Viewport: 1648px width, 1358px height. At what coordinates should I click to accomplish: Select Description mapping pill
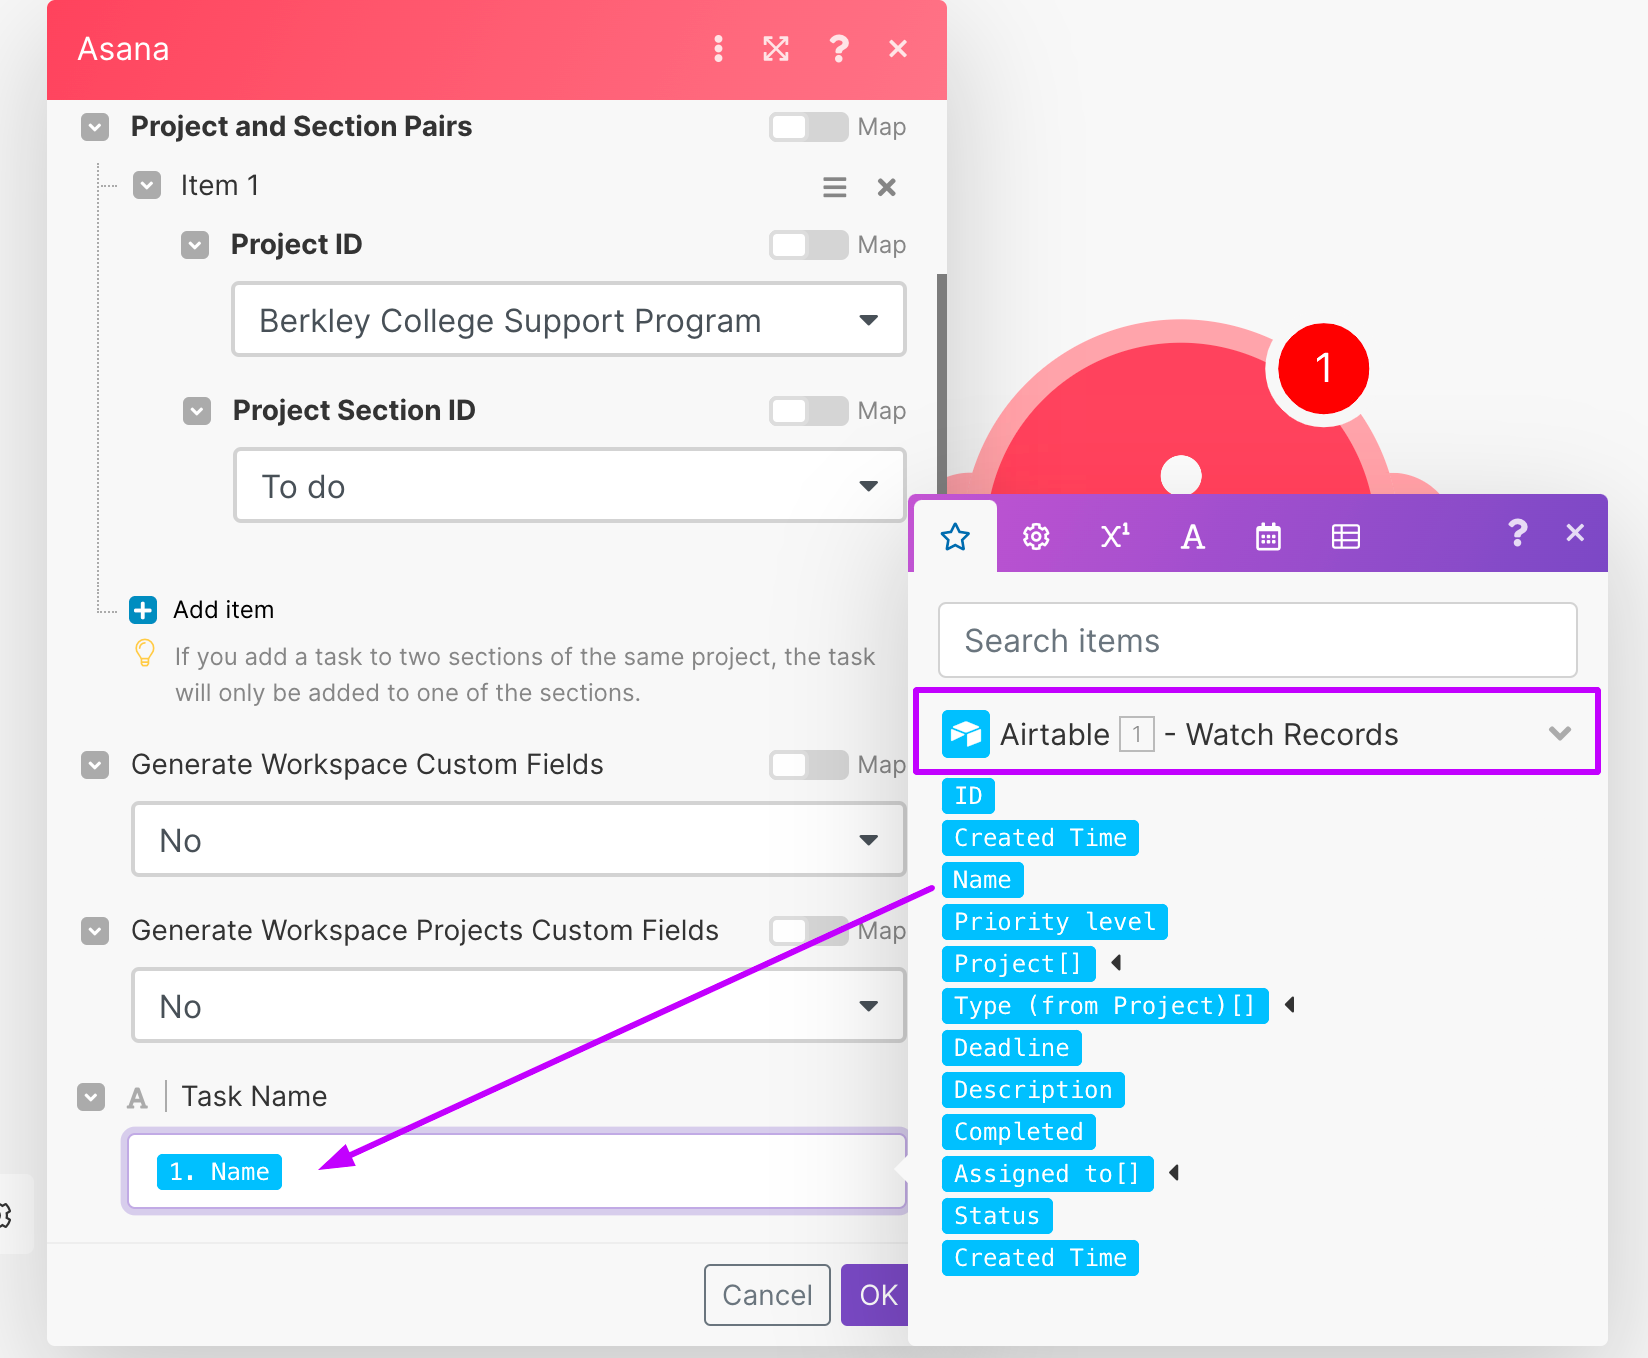click(x=1033, y=1090)
